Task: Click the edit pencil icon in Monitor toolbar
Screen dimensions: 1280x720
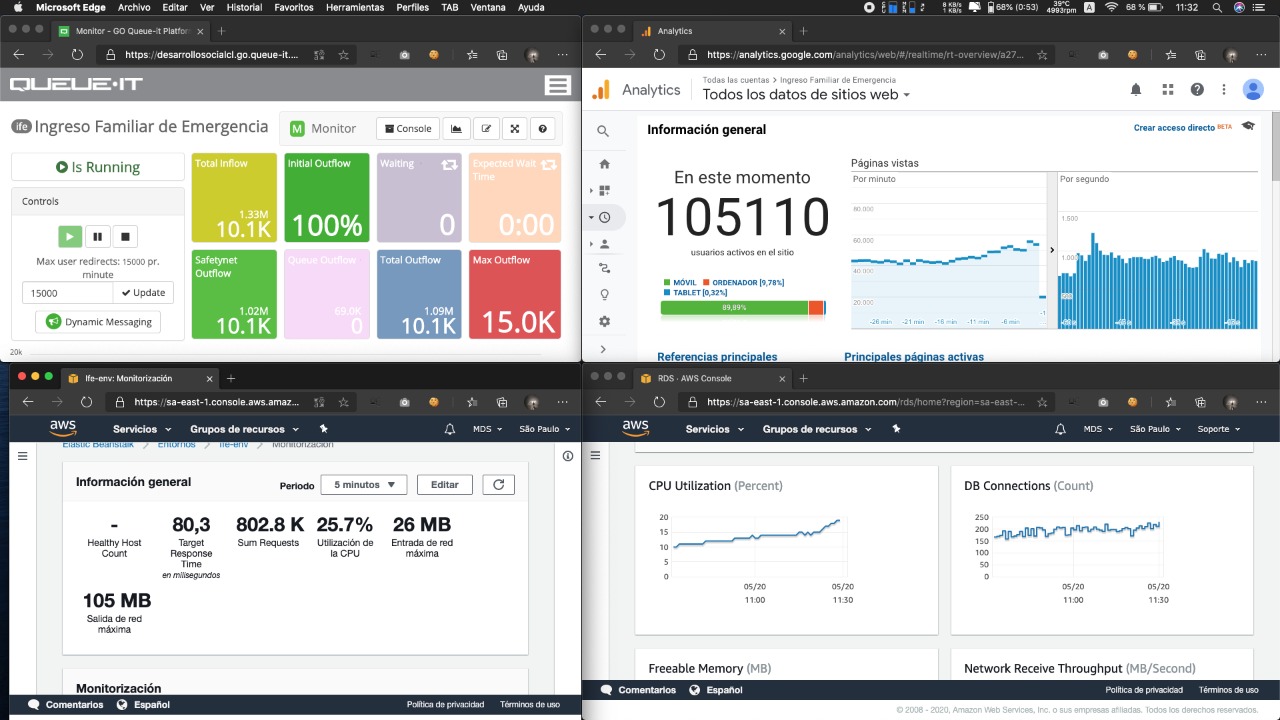Action: tap(486, 128)
